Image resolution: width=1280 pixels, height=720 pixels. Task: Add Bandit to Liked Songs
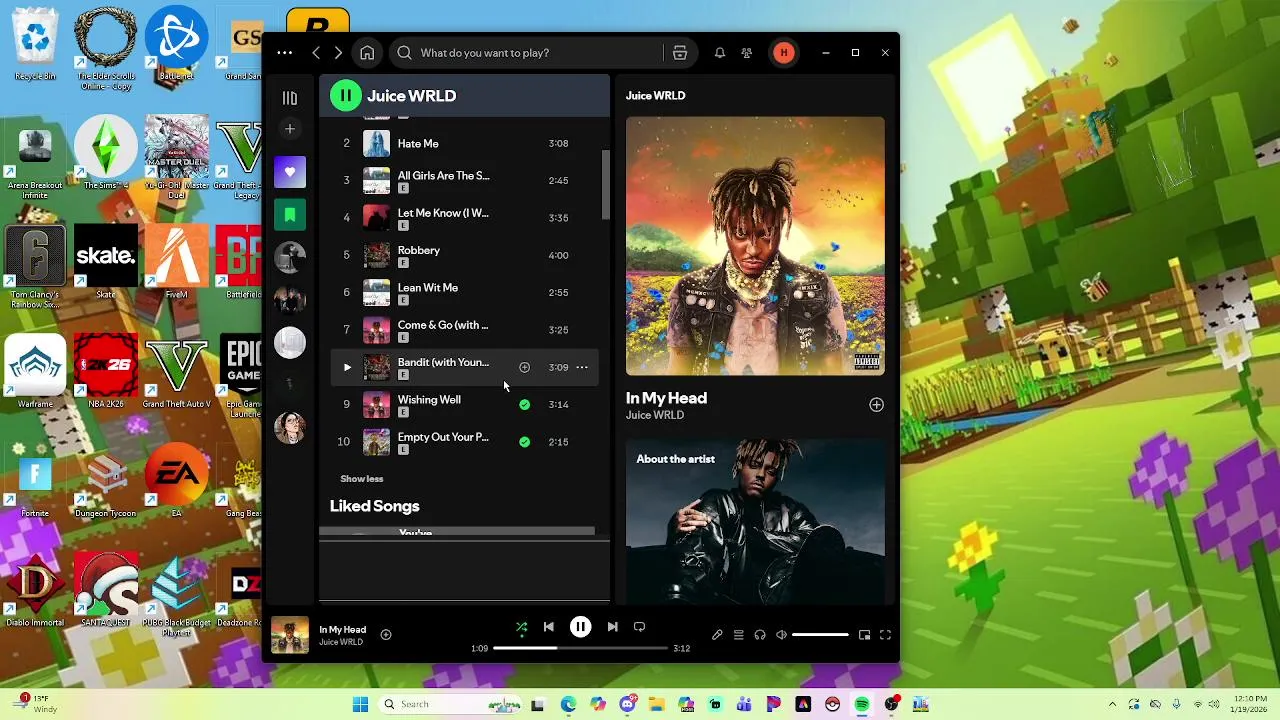524,367
